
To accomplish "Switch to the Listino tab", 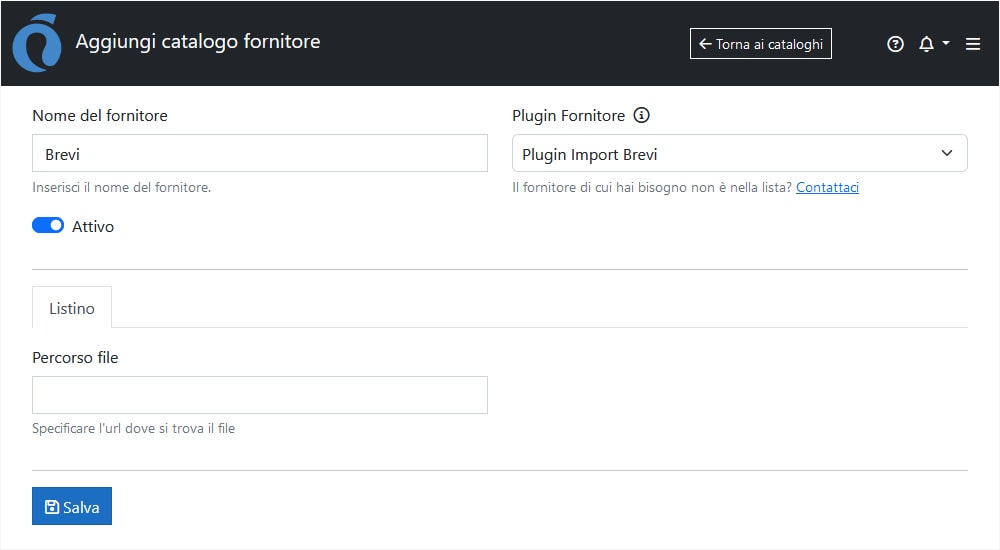I will [72, 308].
